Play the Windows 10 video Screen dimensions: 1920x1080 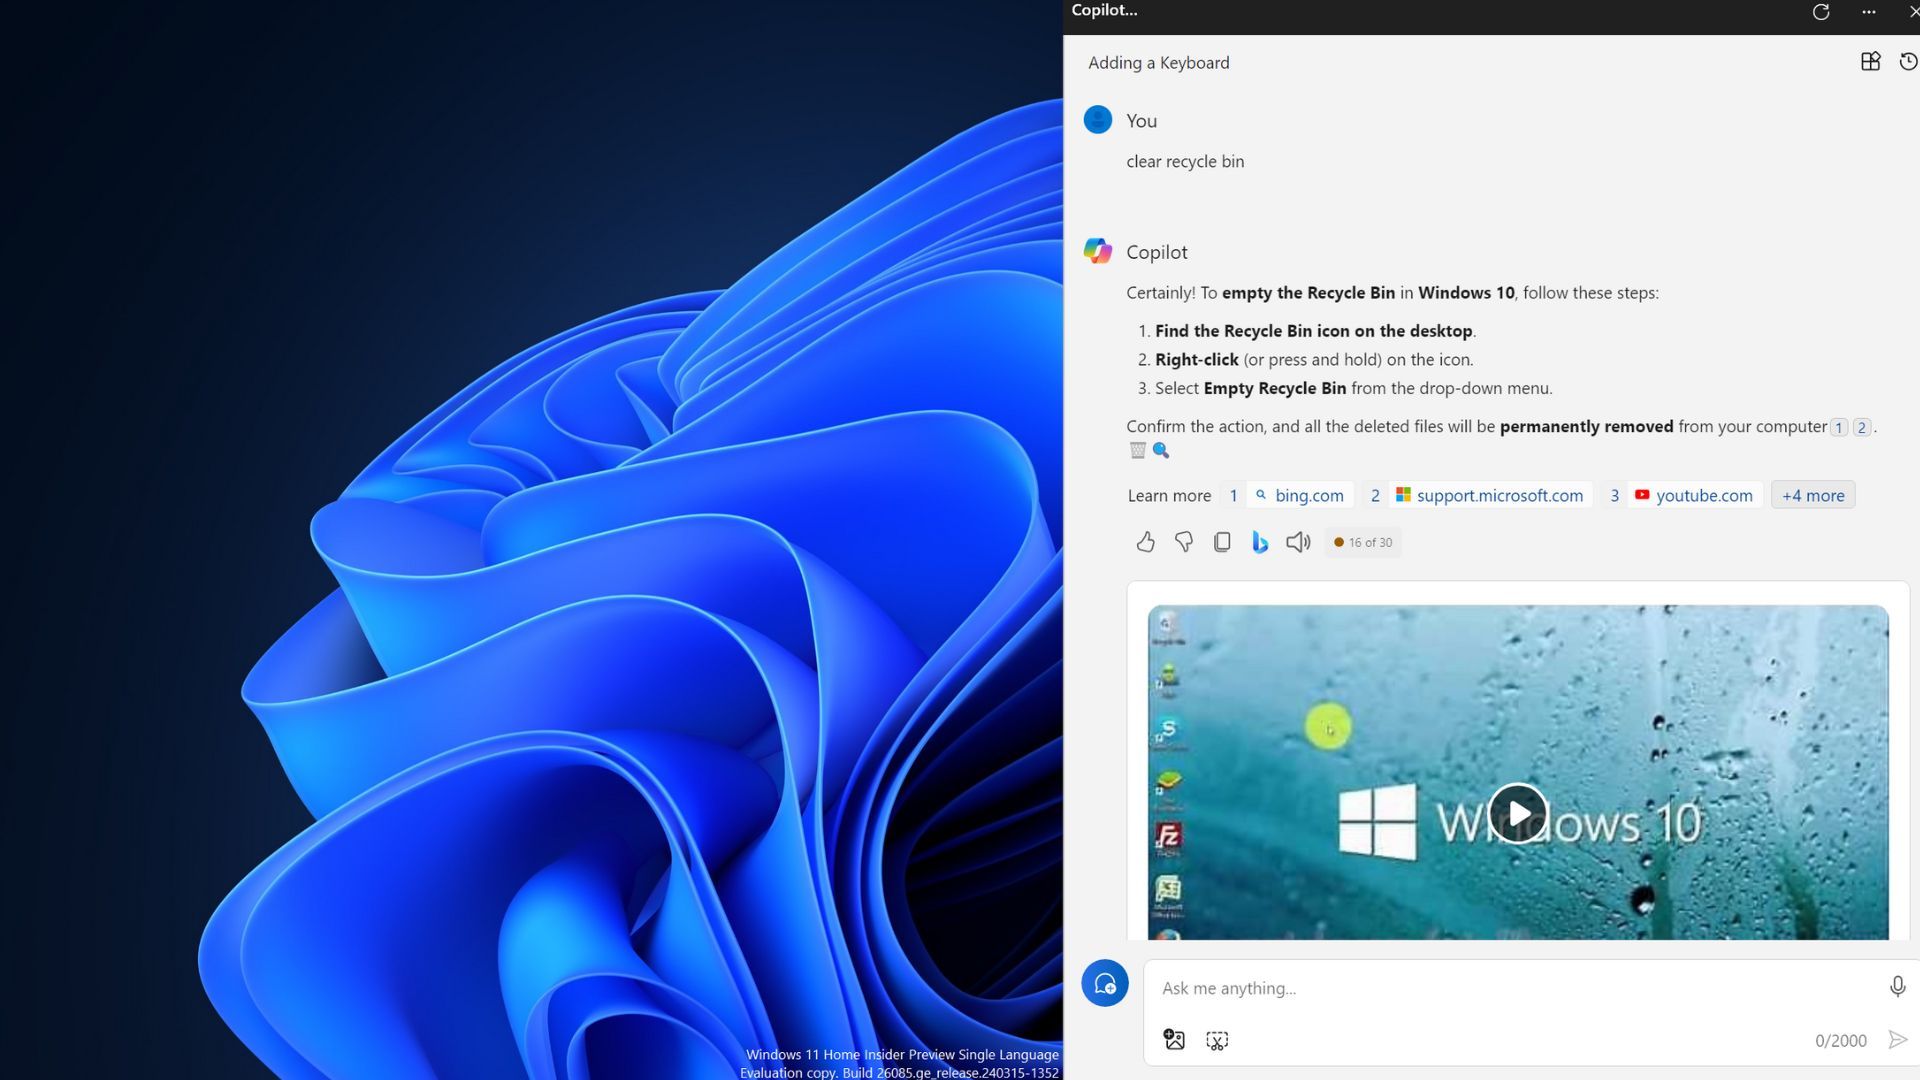pyautogui.click(x=1517, y=813)
